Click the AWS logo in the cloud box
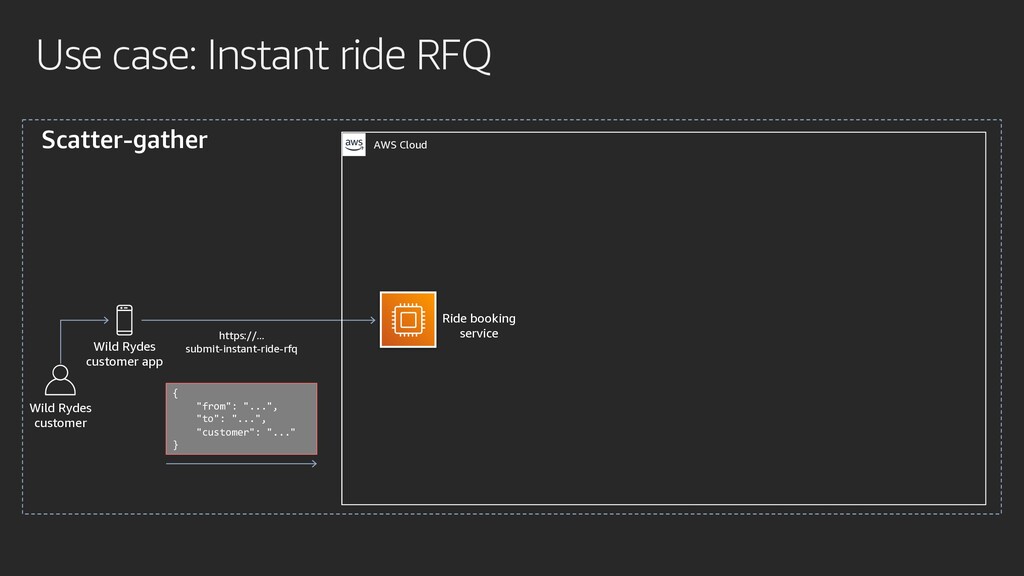The height and width of the screenshot is (576, 1024). tap(354, 144)
